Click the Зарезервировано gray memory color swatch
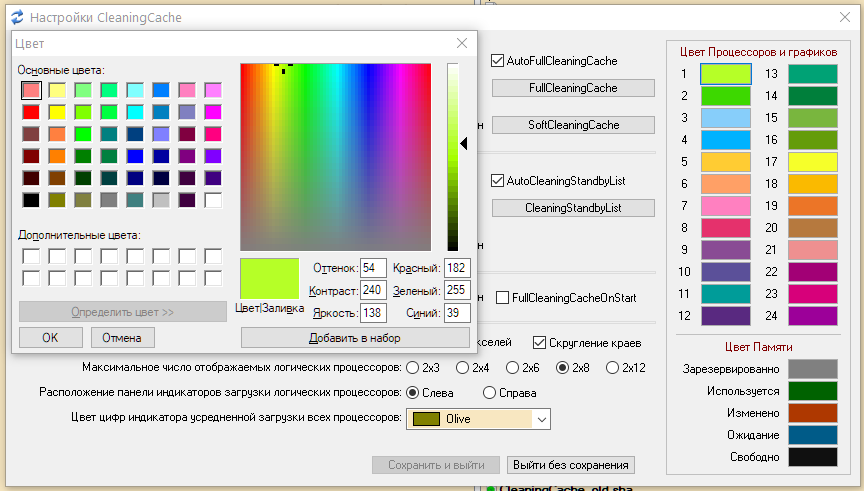 [x=813, y=369]
